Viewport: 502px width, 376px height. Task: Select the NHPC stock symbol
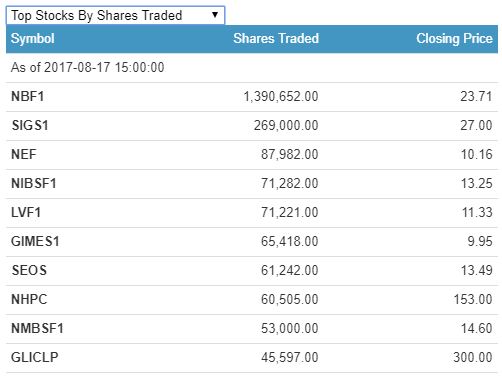(x=29, y=300)
